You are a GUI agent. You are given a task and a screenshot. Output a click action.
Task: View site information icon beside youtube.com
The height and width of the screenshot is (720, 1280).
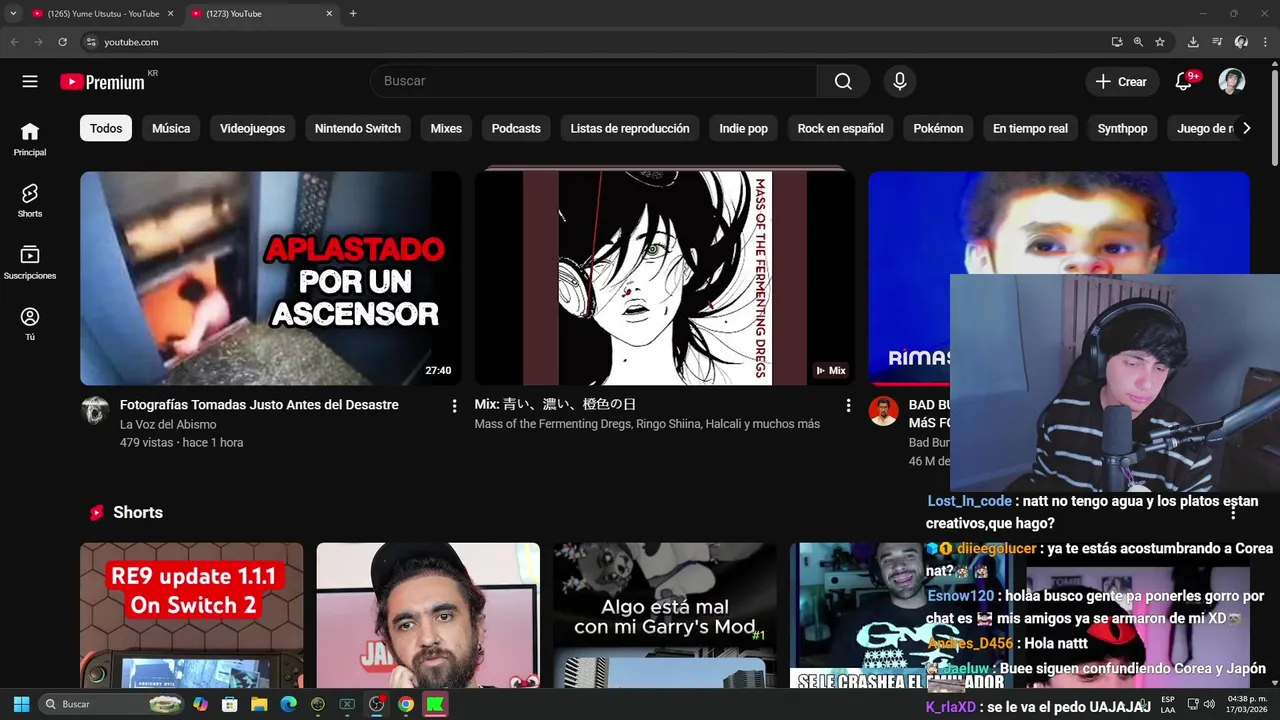91,42
